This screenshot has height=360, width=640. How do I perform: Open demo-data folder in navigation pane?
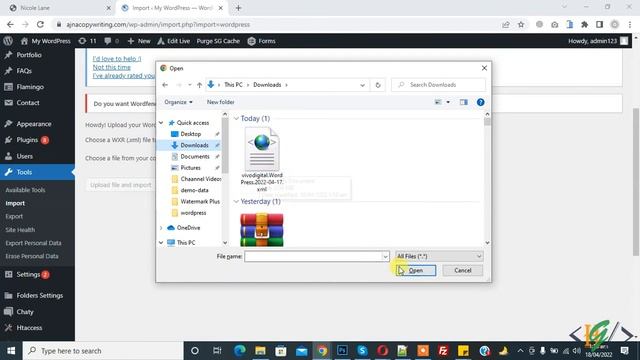tap(194, 190)
